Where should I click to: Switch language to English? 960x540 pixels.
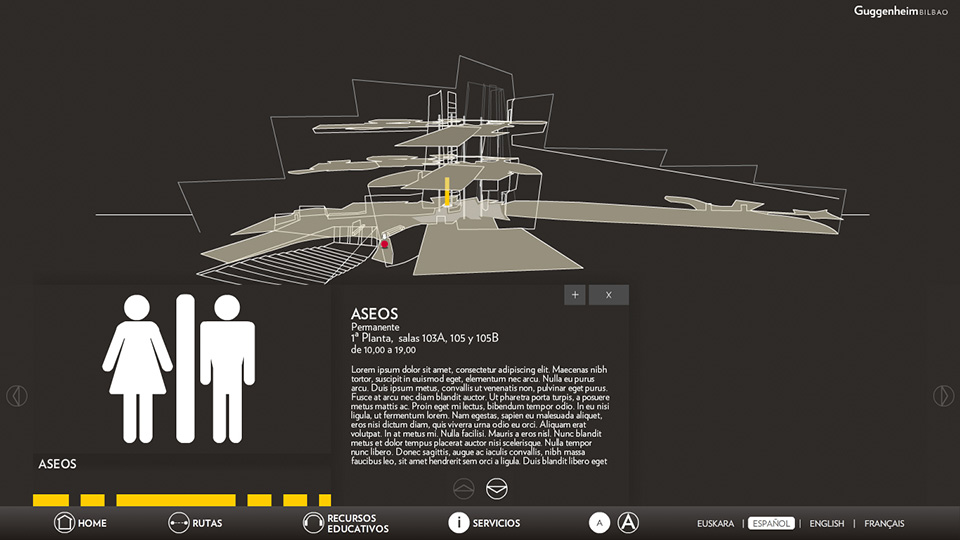tap(827, 523)
